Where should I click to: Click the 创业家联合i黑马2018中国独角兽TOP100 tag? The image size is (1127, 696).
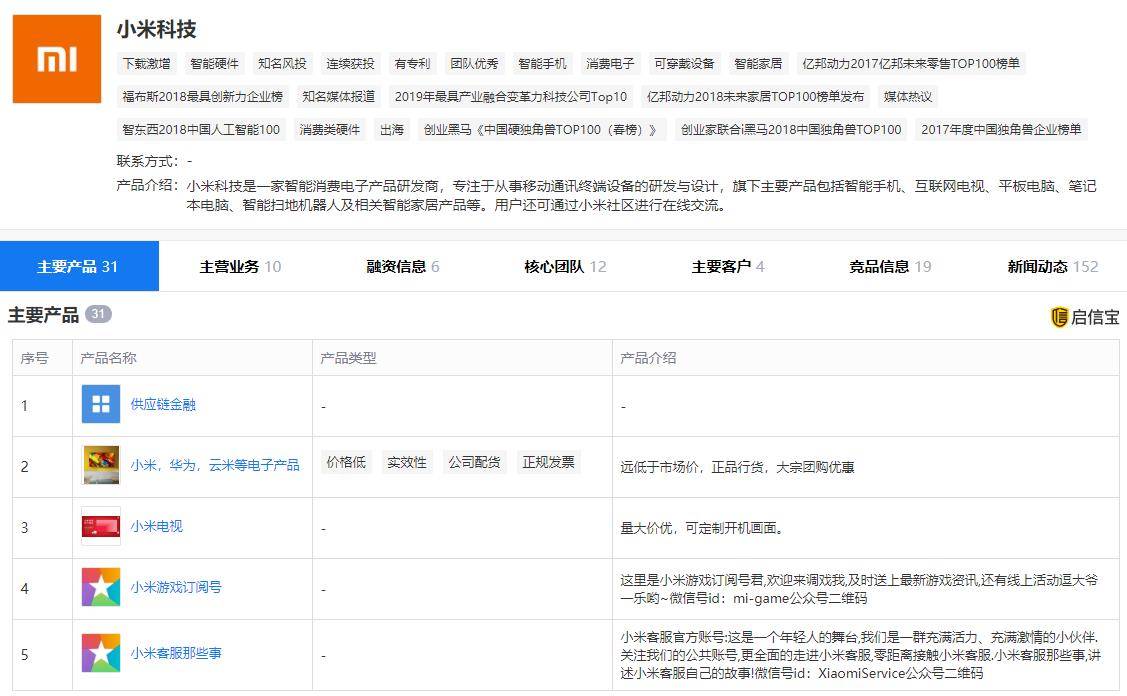[791, 129]
